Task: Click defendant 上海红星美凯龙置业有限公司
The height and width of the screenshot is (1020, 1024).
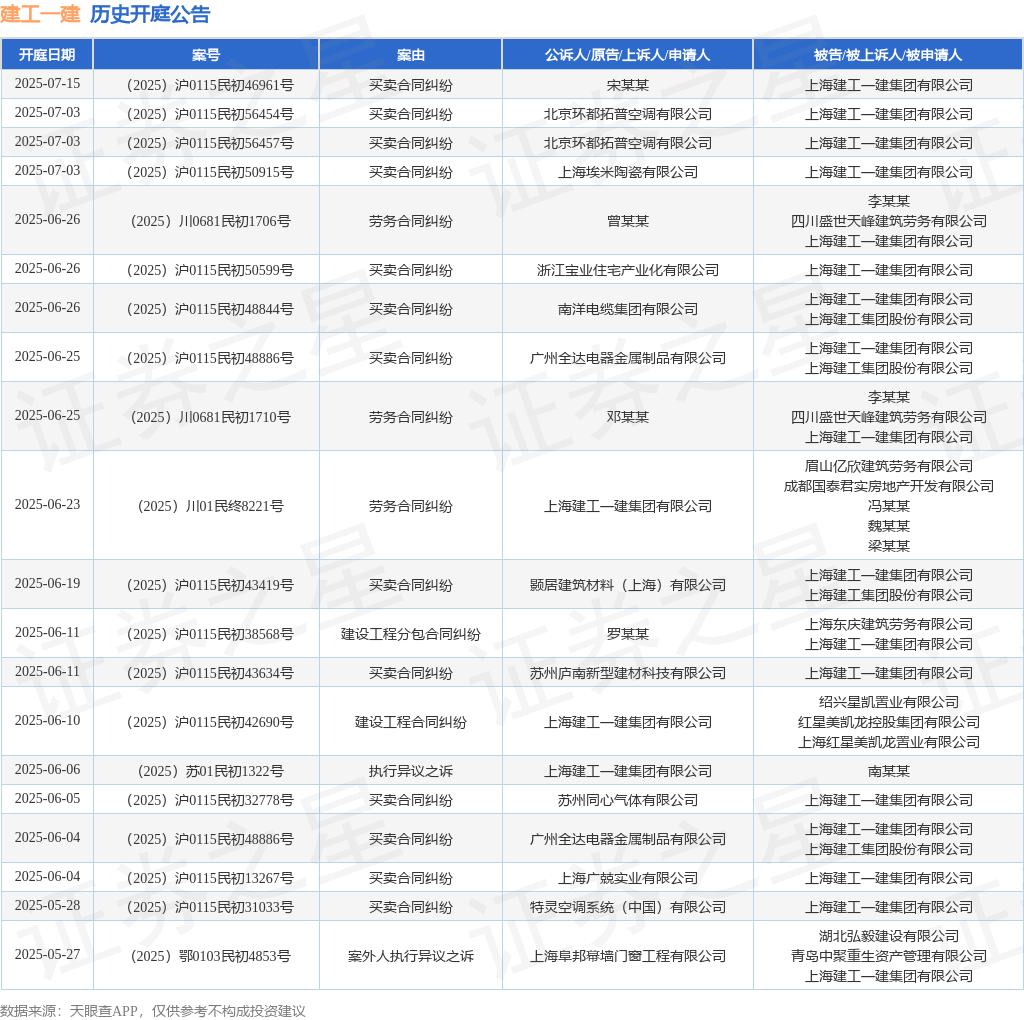Action: [x=888, y=742]
